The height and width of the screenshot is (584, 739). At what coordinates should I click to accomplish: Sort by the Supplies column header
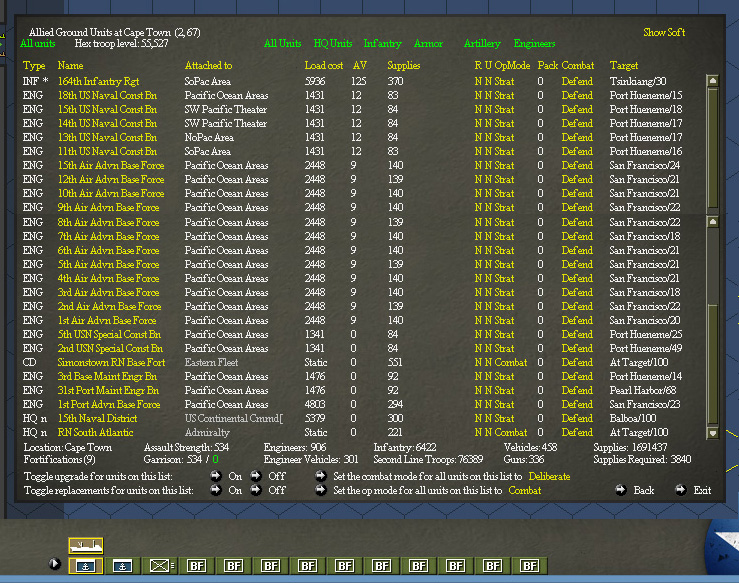coord(403,66)
